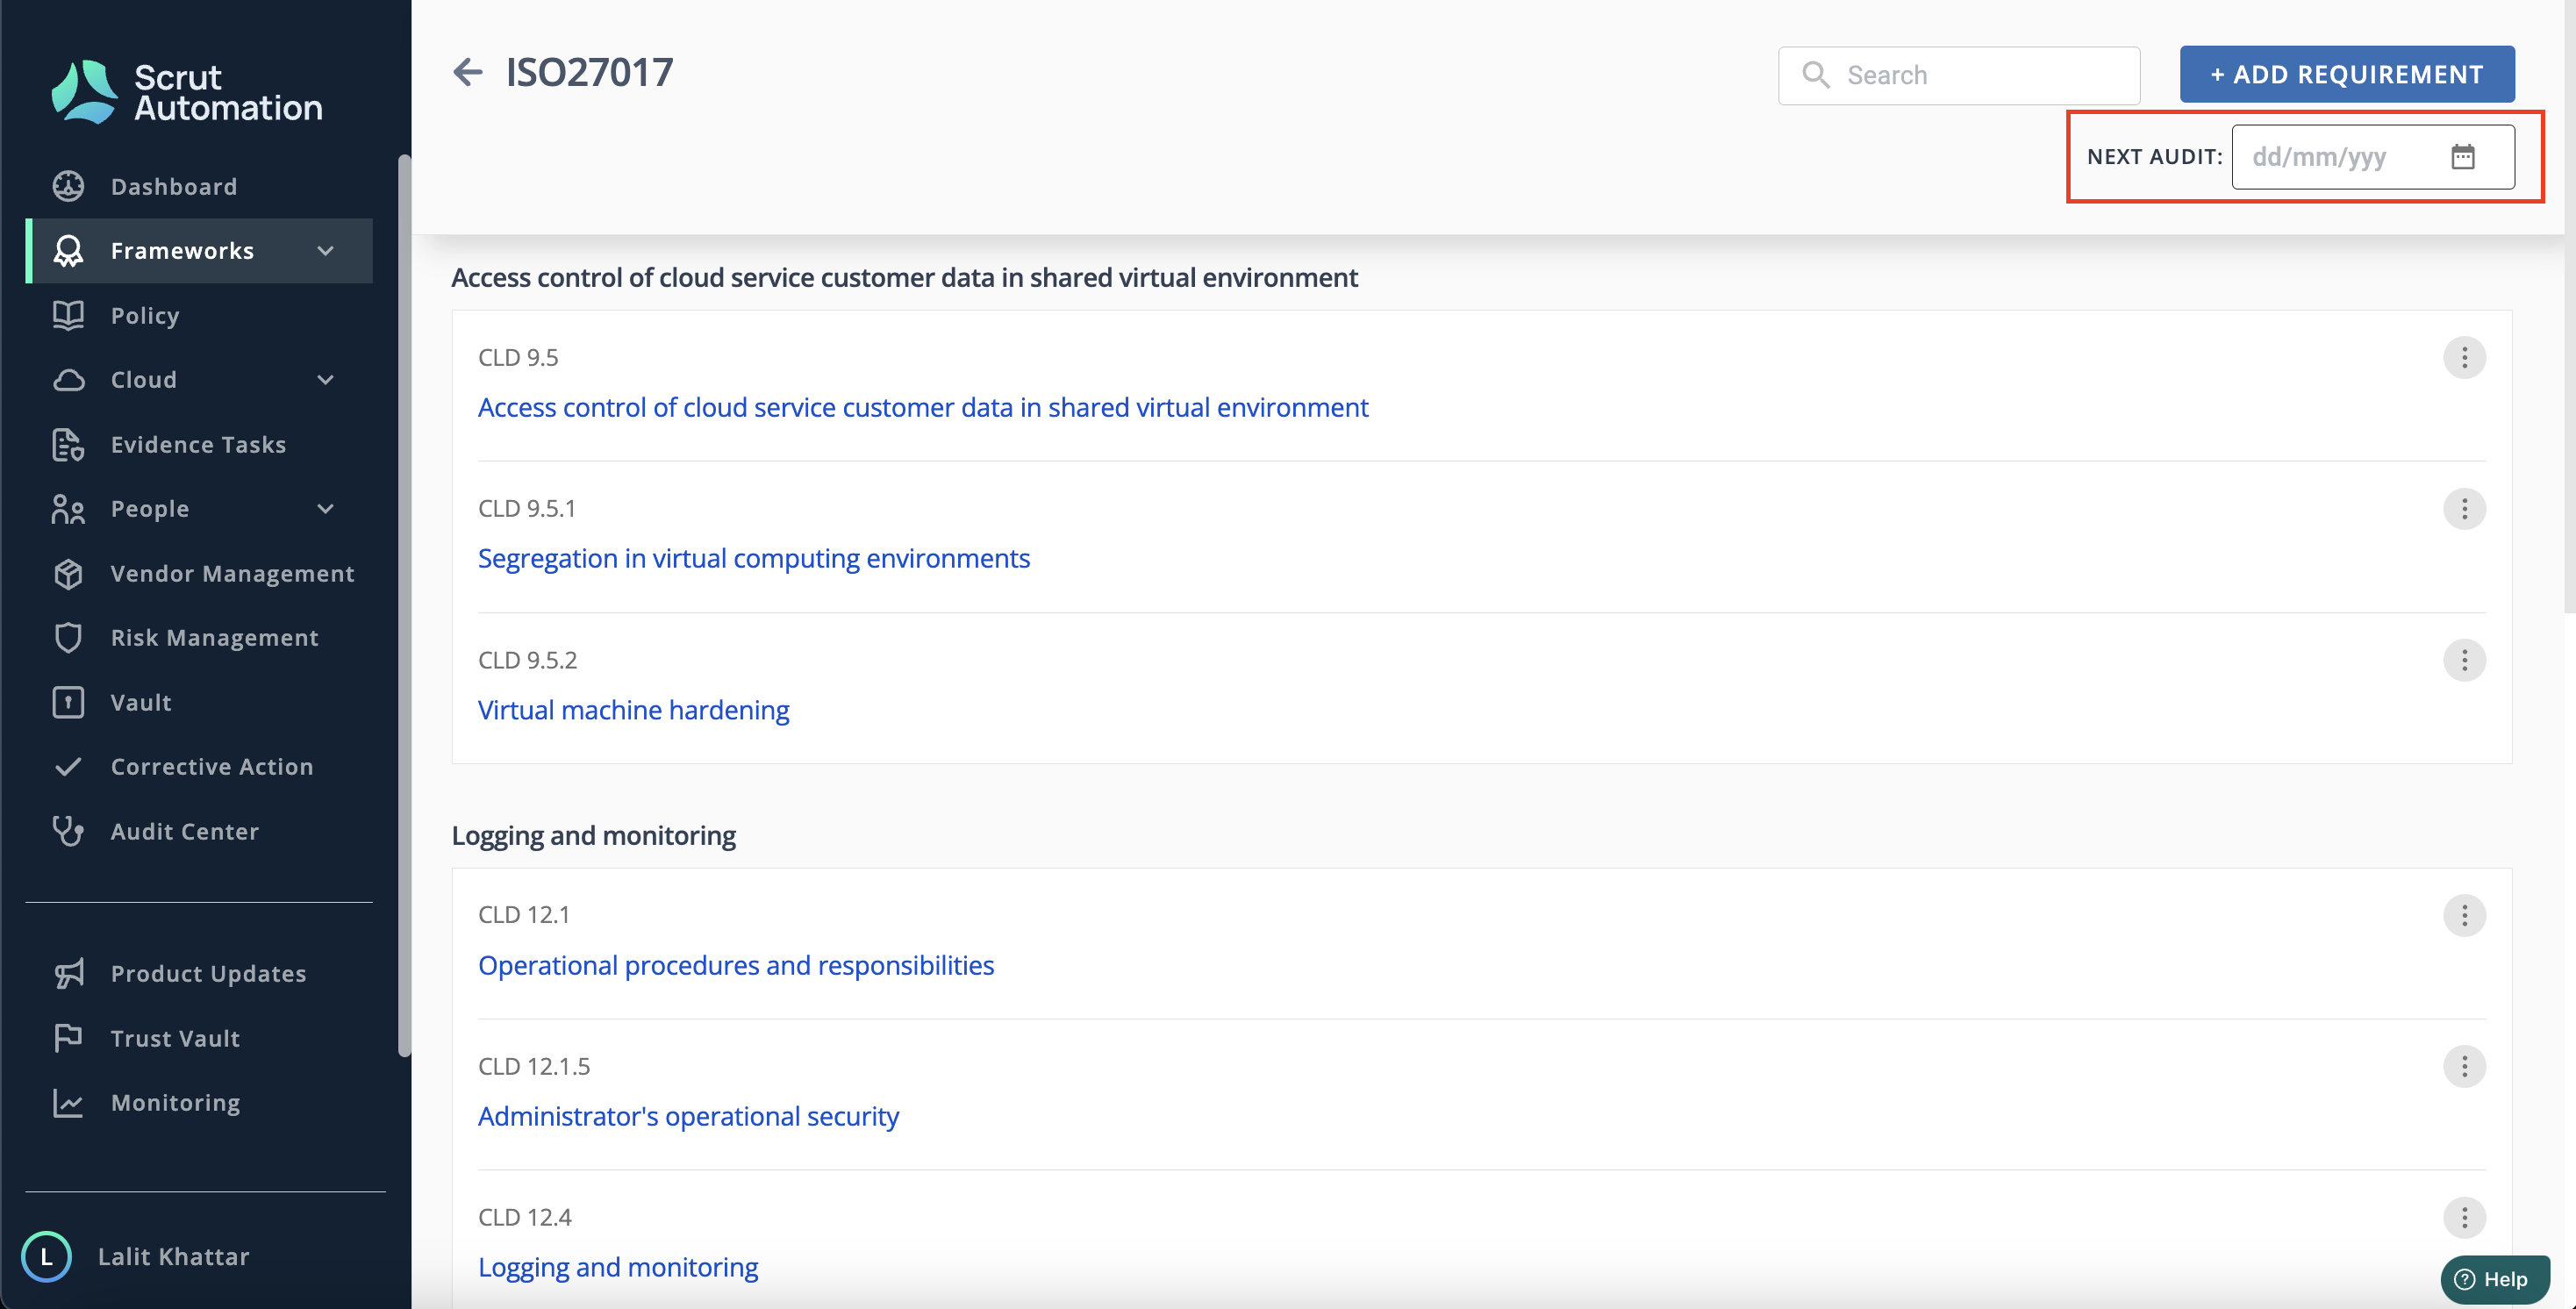This screenshot has width=2576, height=1309.
Task: Click the Next Audit date field
Action: tap(2373, 157)
